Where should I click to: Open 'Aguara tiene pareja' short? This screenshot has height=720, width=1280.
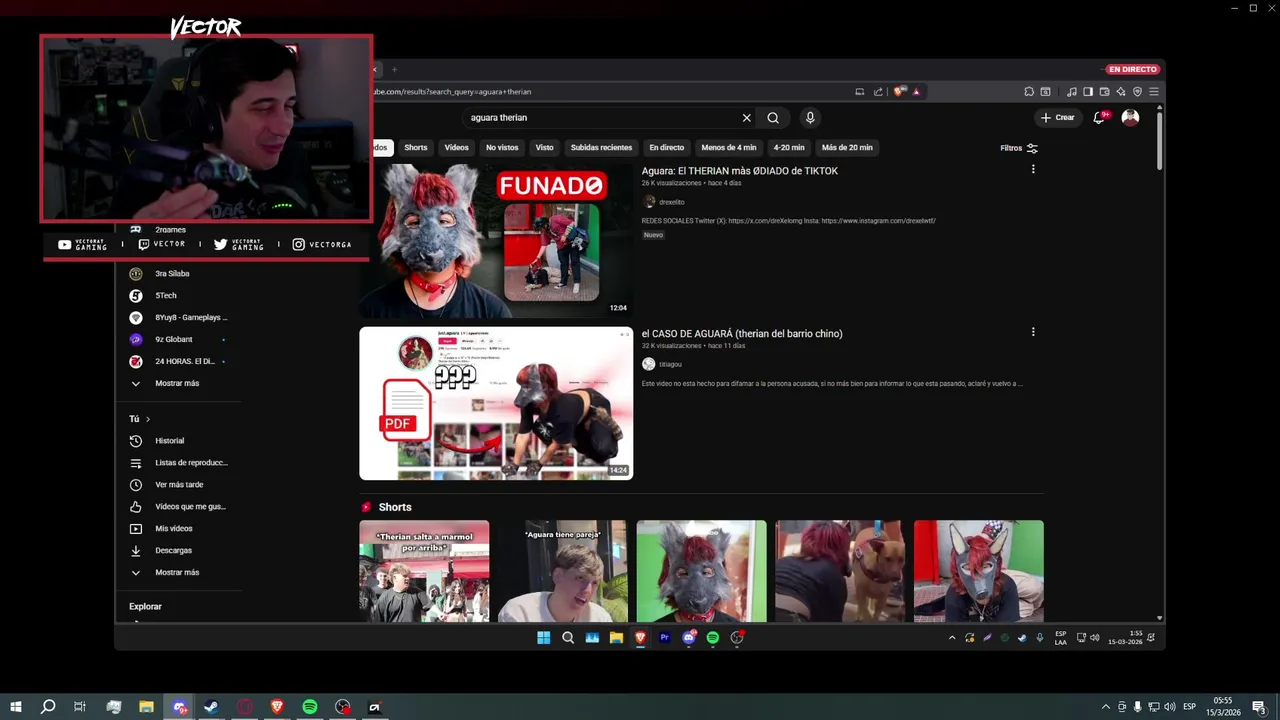pos(563,571)
